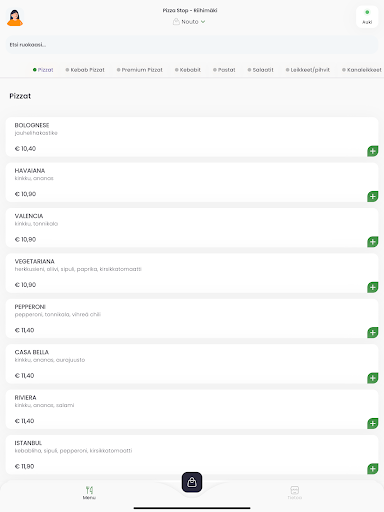Select the Premium Pizzat category tab

(140, 70)
